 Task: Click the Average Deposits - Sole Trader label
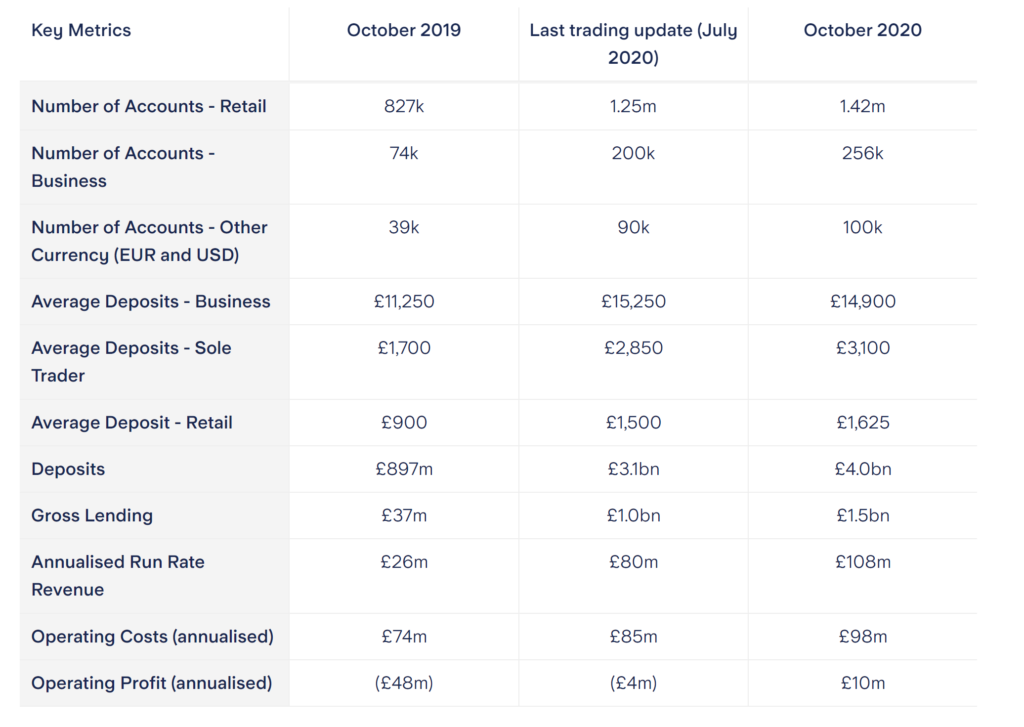tap(131, 361)
